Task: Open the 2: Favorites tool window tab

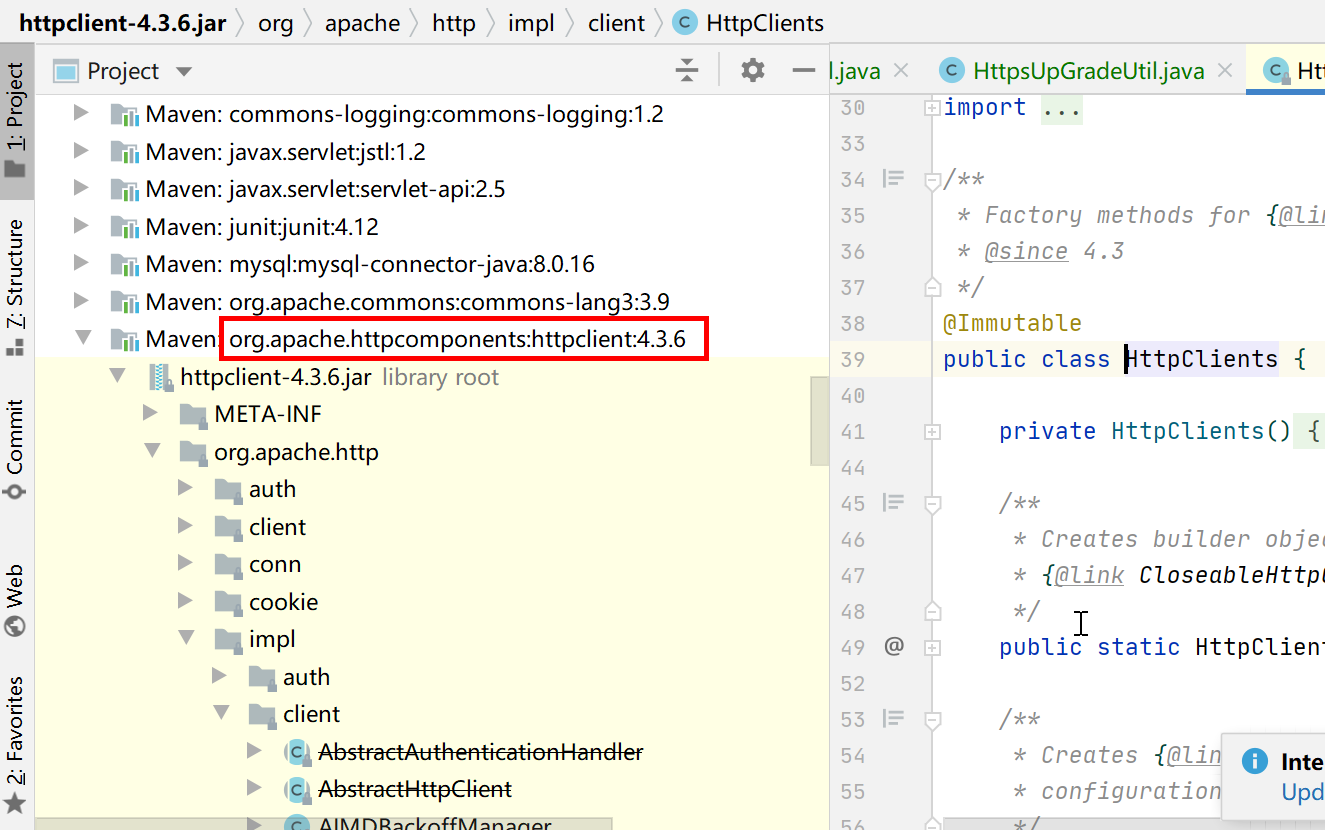Action: pos(16,743)
